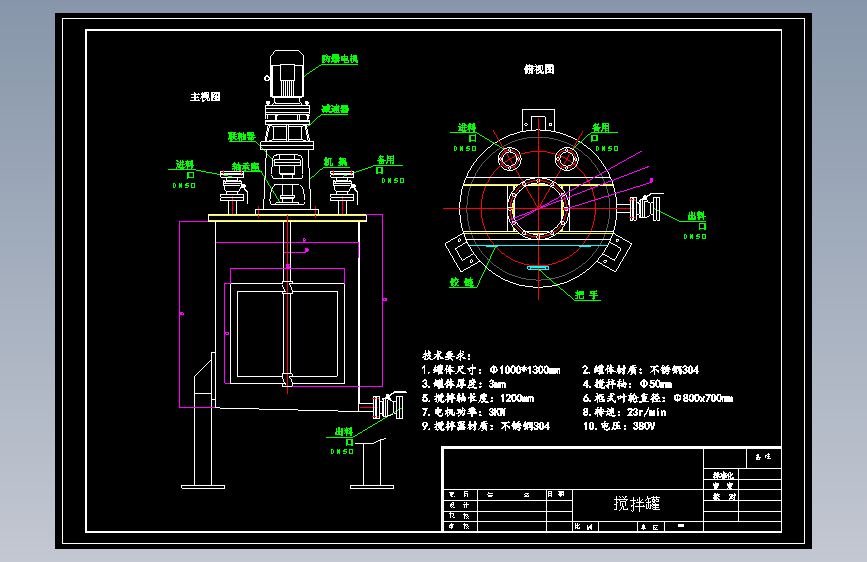Viewport: 867px width, 562px height.
Task: Select the 机架 label beside the motor stand
Action: click(336, 162)
